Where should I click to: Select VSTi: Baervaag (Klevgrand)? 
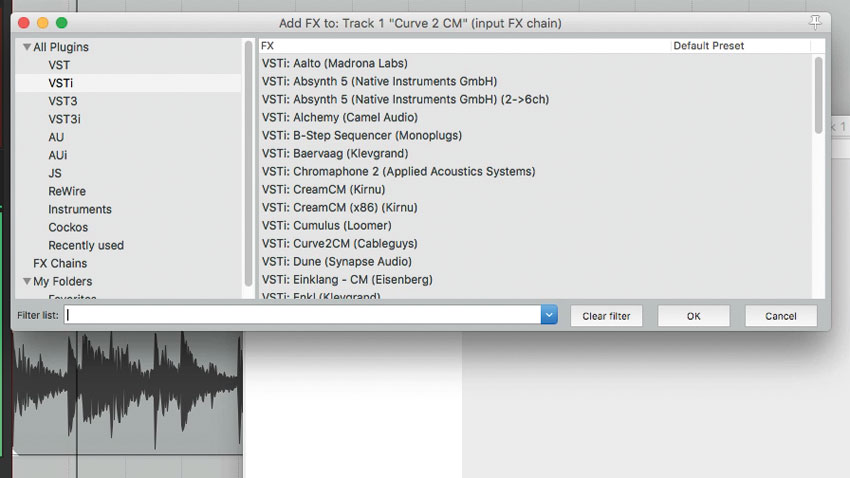coord(335,153)
